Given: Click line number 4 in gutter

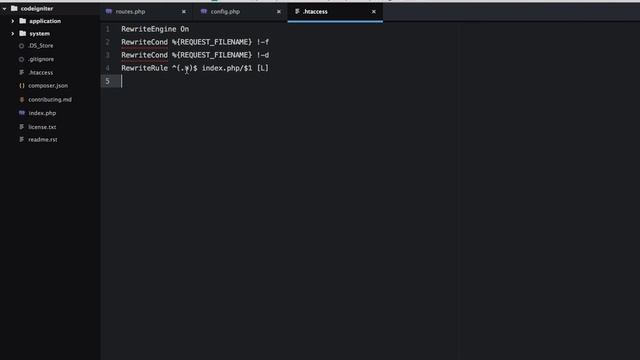Looking at the screenshot, I should 108,68.
